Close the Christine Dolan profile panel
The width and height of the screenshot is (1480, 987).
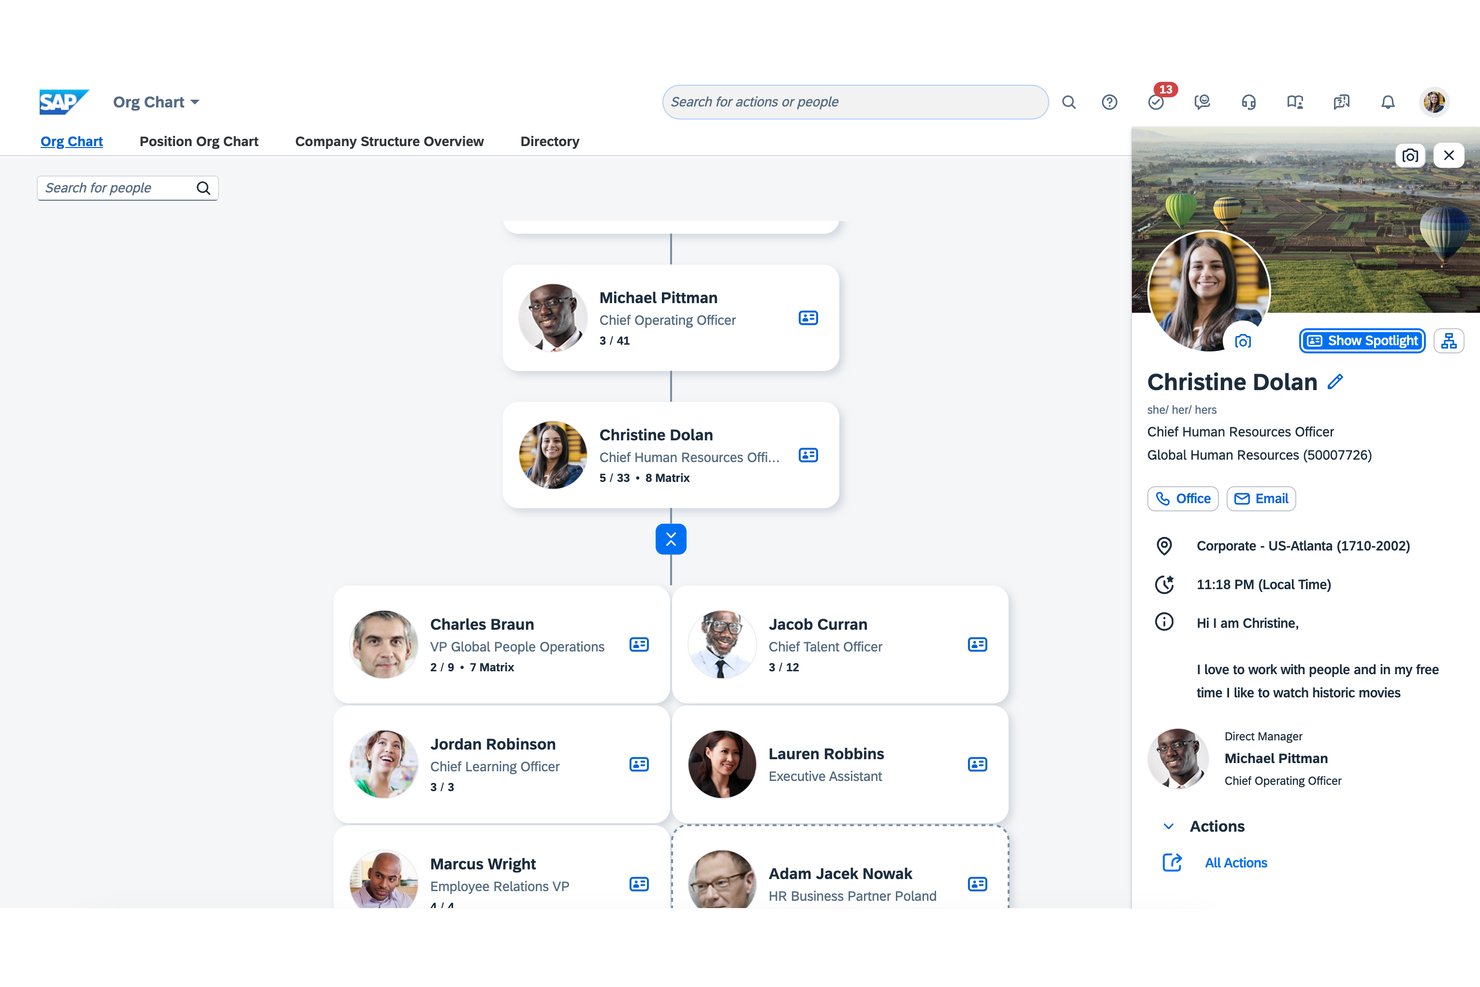pyautogui.click(x=1449, y=155)
